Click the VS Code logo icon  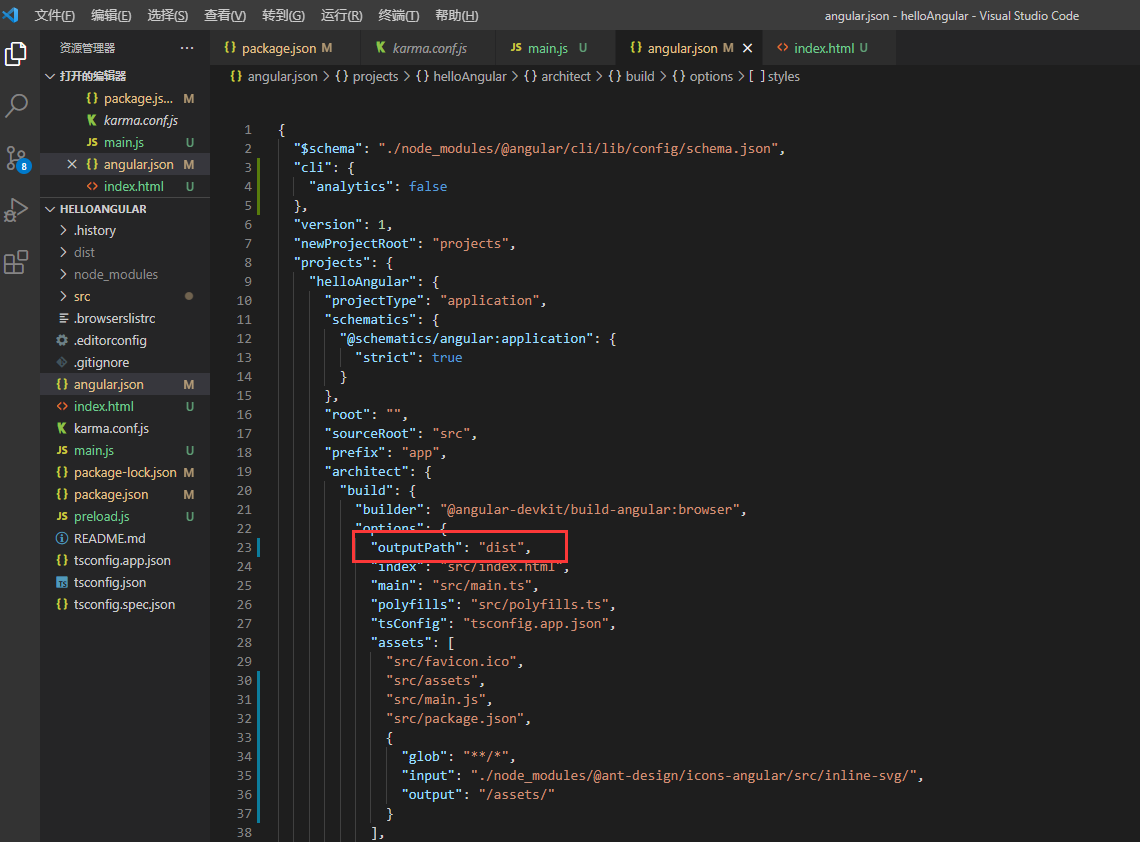pos(11,15)
